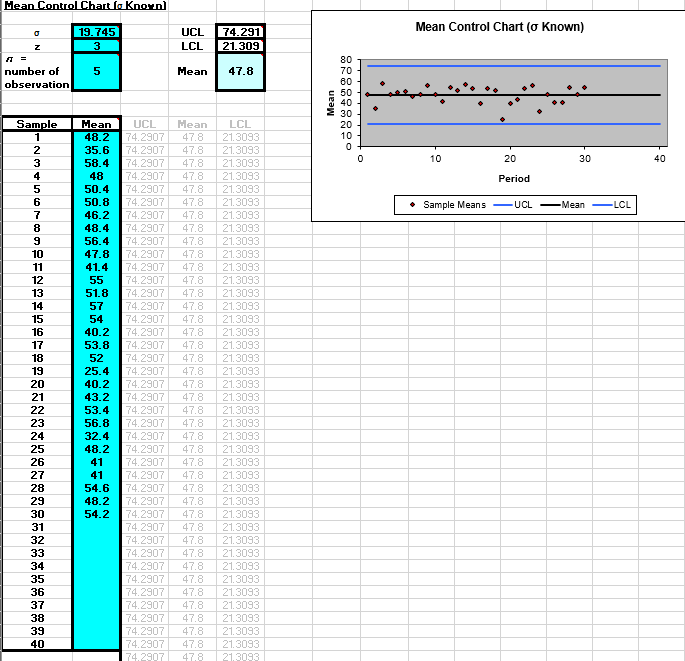Click the lowest data point near period 19

pyautogui.click(x=502, y=119)
